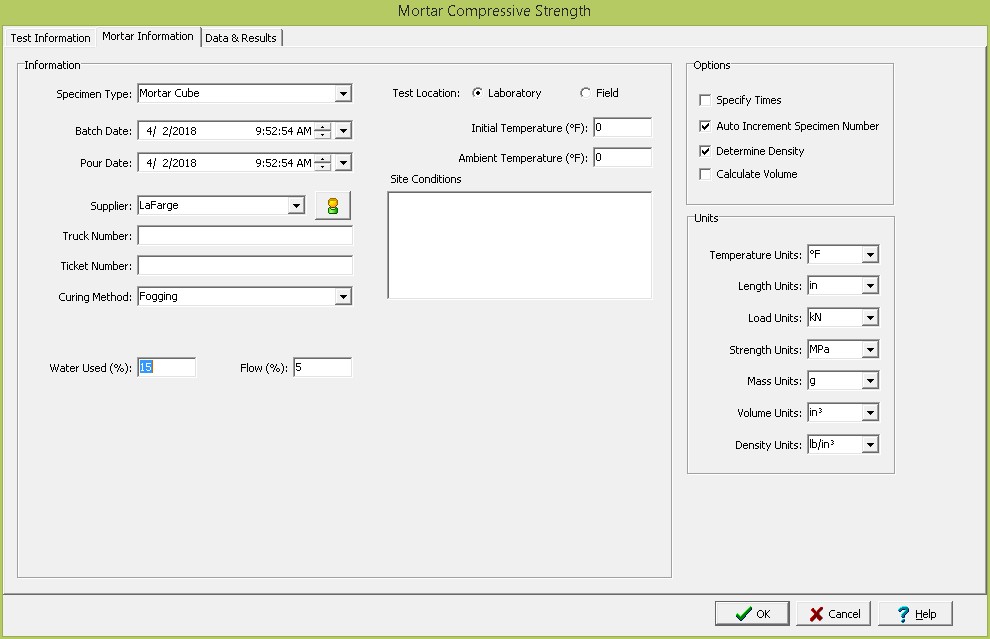990x639 pixels.
Task: Click into the Truck Number field
Action: pos(245,236)
